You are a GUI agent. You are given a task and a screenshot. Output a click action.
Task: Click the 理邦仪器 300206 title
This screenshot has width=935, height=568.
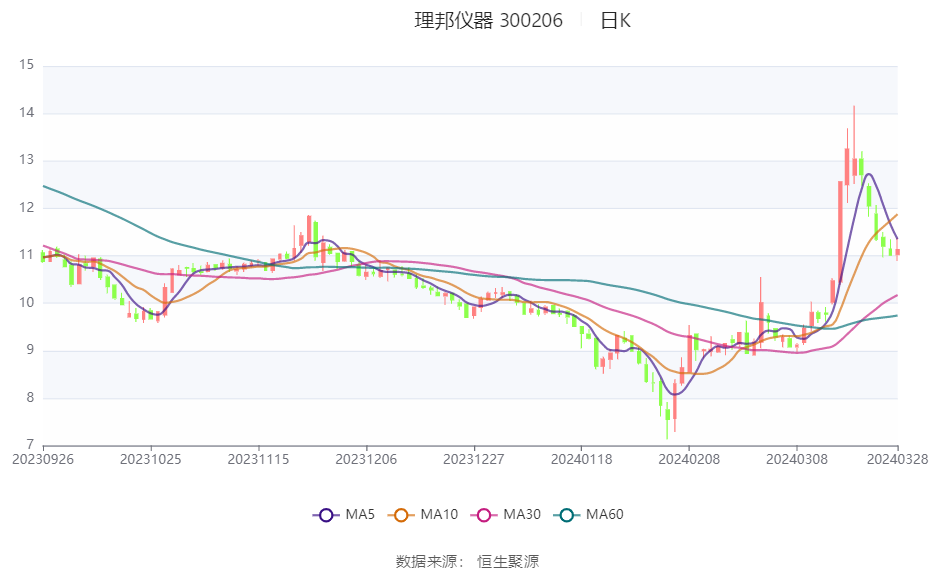pos(488,21)
